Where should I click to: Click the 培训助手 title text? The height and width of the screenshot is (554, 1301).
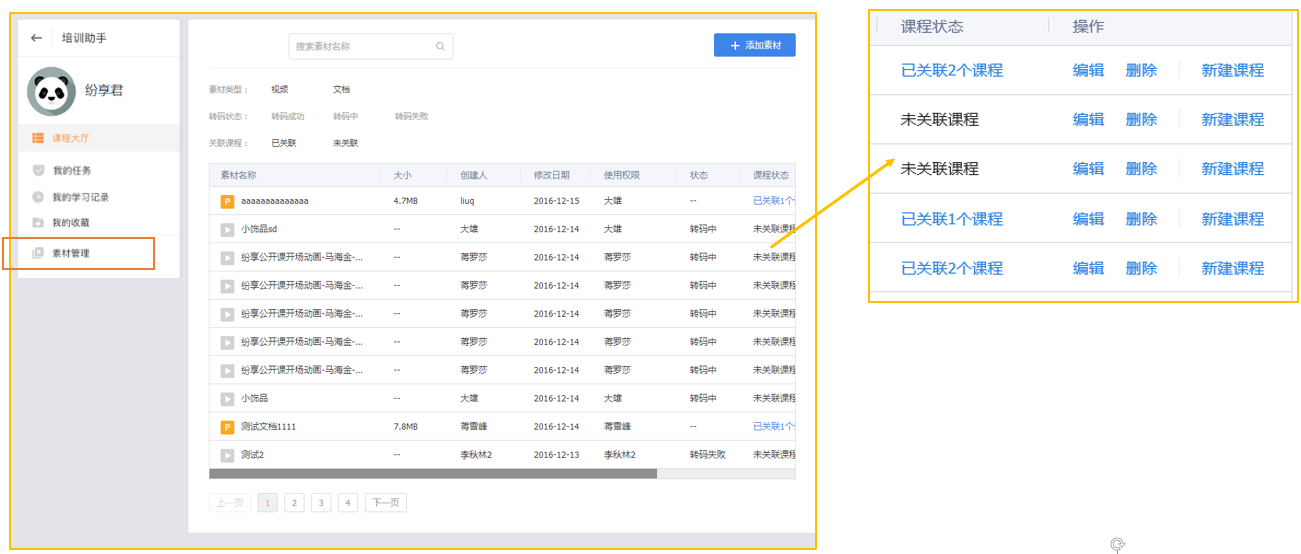pyautogui.click(x=84, y=38)
